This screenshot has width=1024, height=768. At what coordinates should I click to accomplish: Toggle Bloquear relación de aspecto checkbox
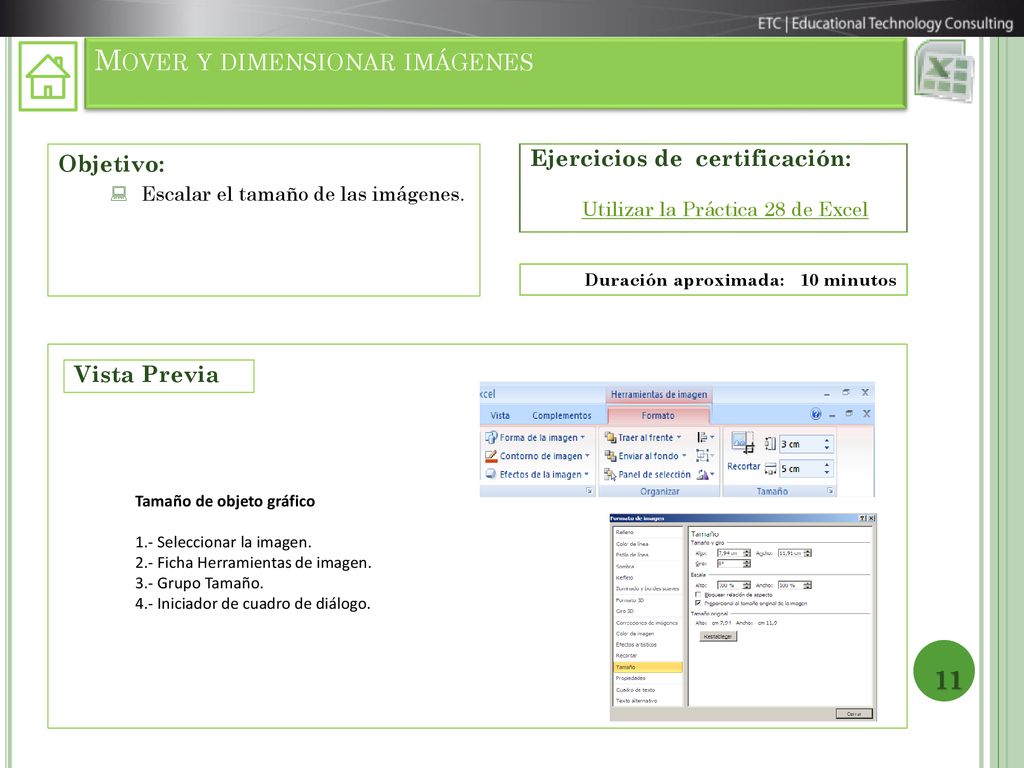click(x=698, y=595)
